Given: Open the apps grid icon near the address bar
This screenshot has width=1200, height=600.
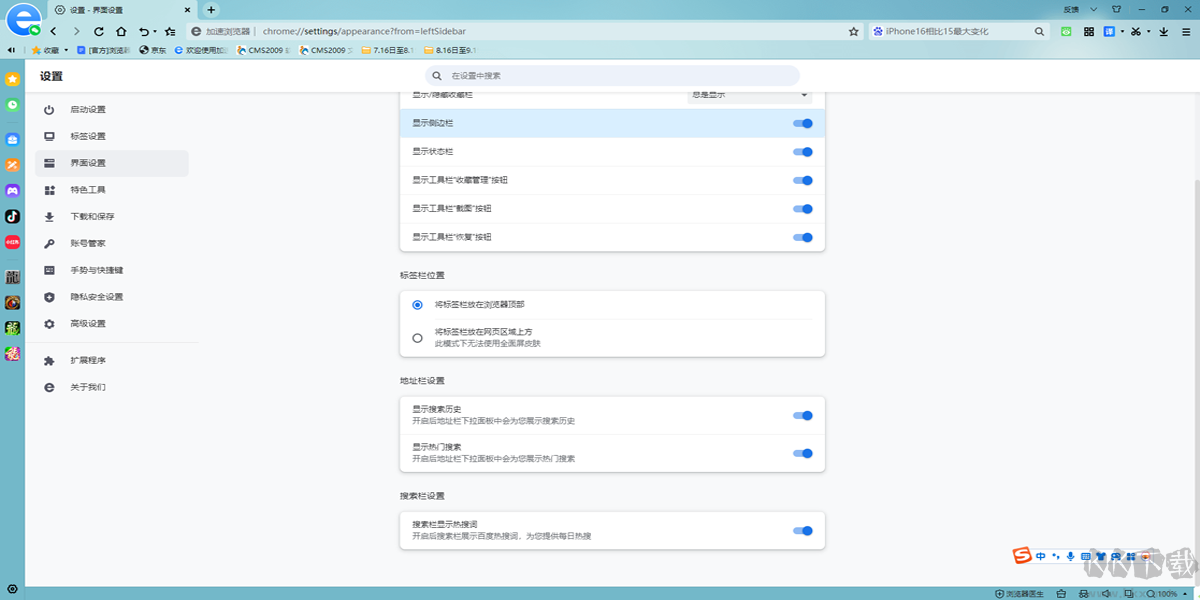Looking at the screenshot, I should click(1089, 31).
